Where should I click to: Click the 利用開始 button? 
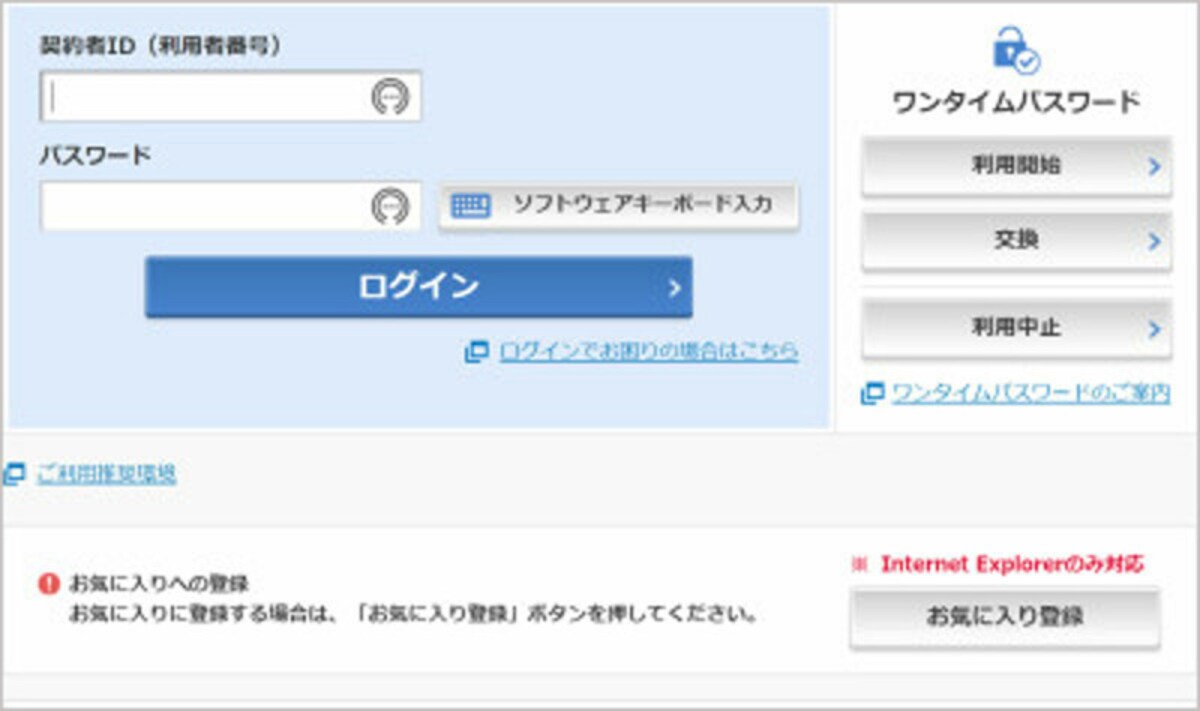point(1016,166)
